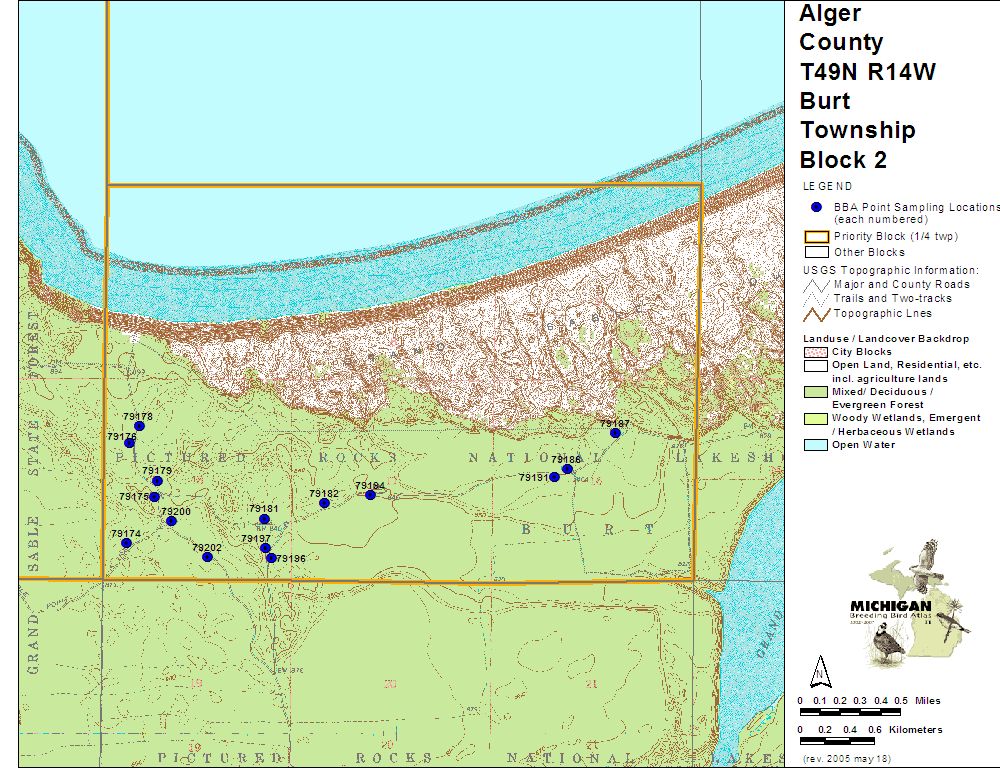The width and height of the screenshot is (1000, 768).
Task: Click the BBA Point Sampling Locations legend dot
Action: tap(816, 207)
